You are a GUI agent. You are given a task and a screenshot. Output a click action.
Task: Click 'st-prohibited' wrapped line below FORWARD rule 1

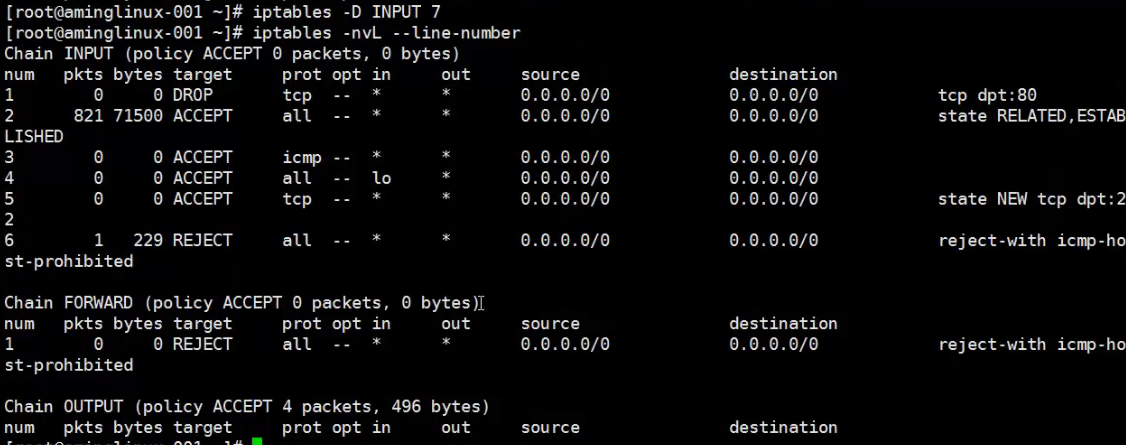[68, 365]
